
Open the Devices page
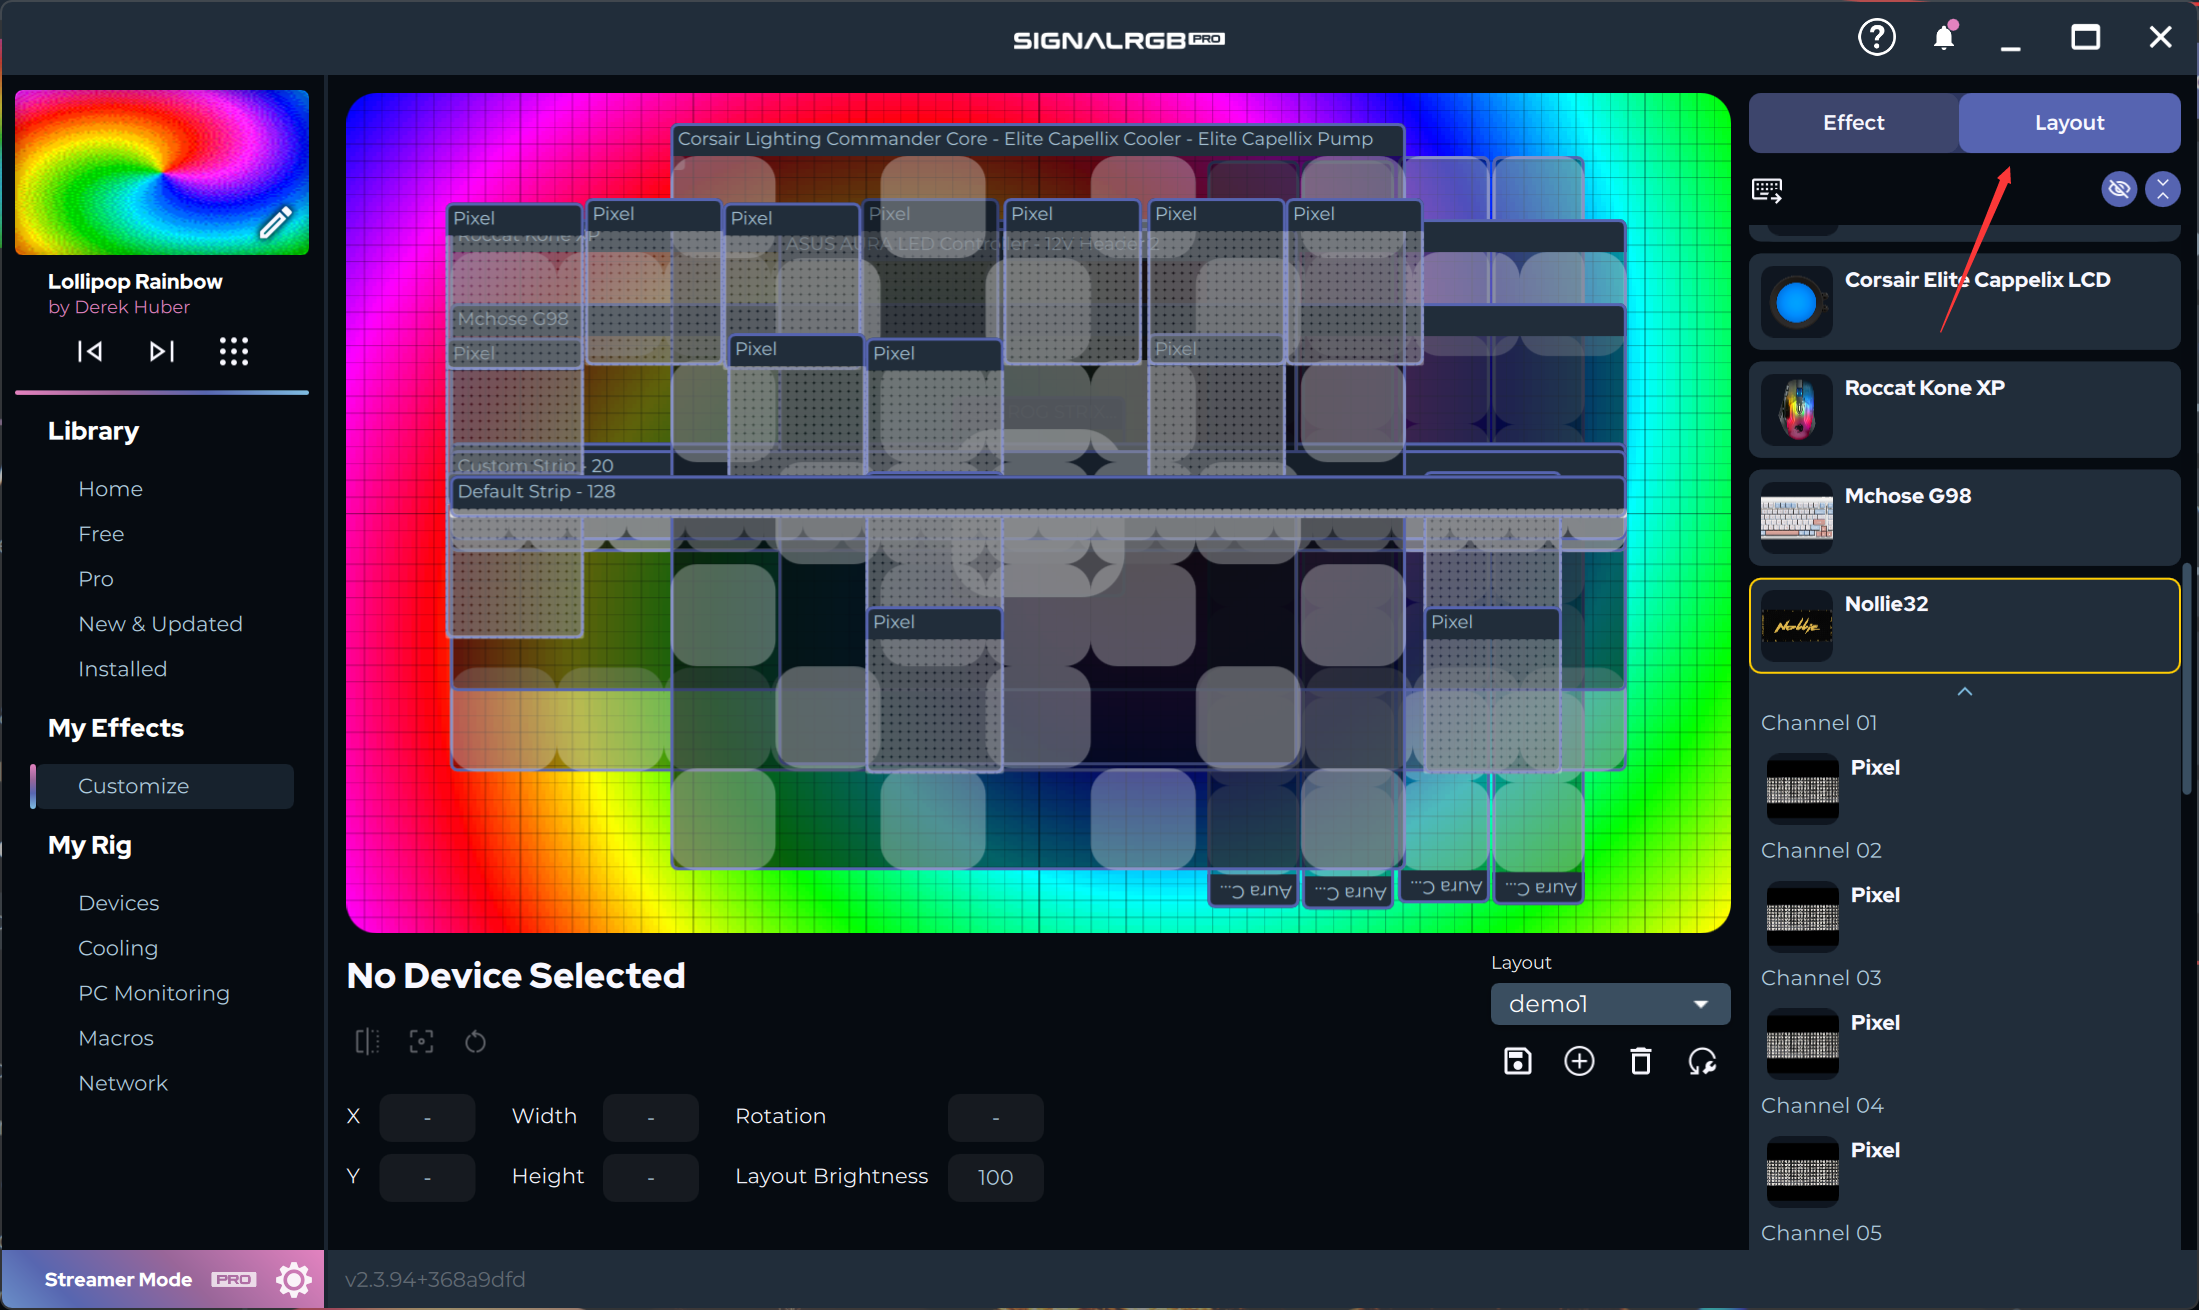coord(119,903)
